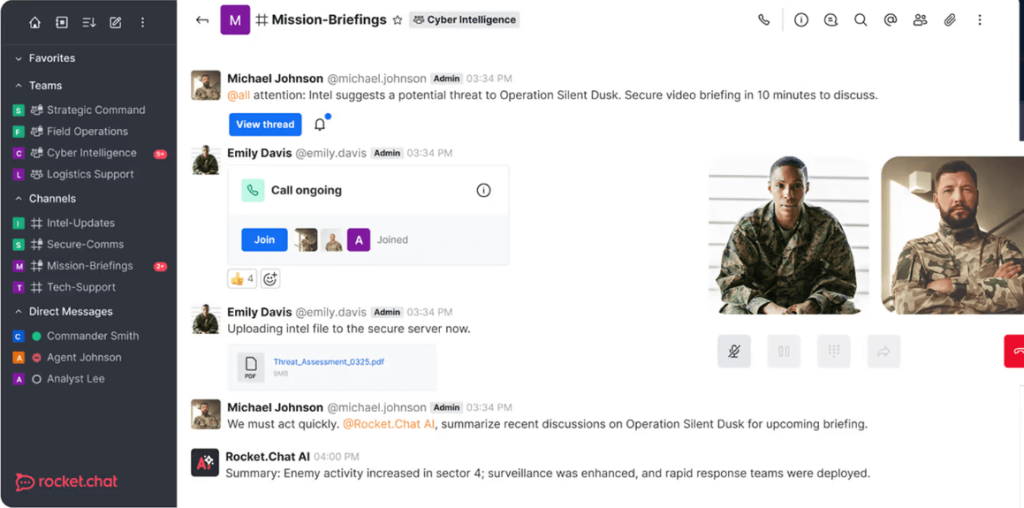1024x508 pixels.
Task: Click the bearded soldier video tile
Action: [952, 235]
